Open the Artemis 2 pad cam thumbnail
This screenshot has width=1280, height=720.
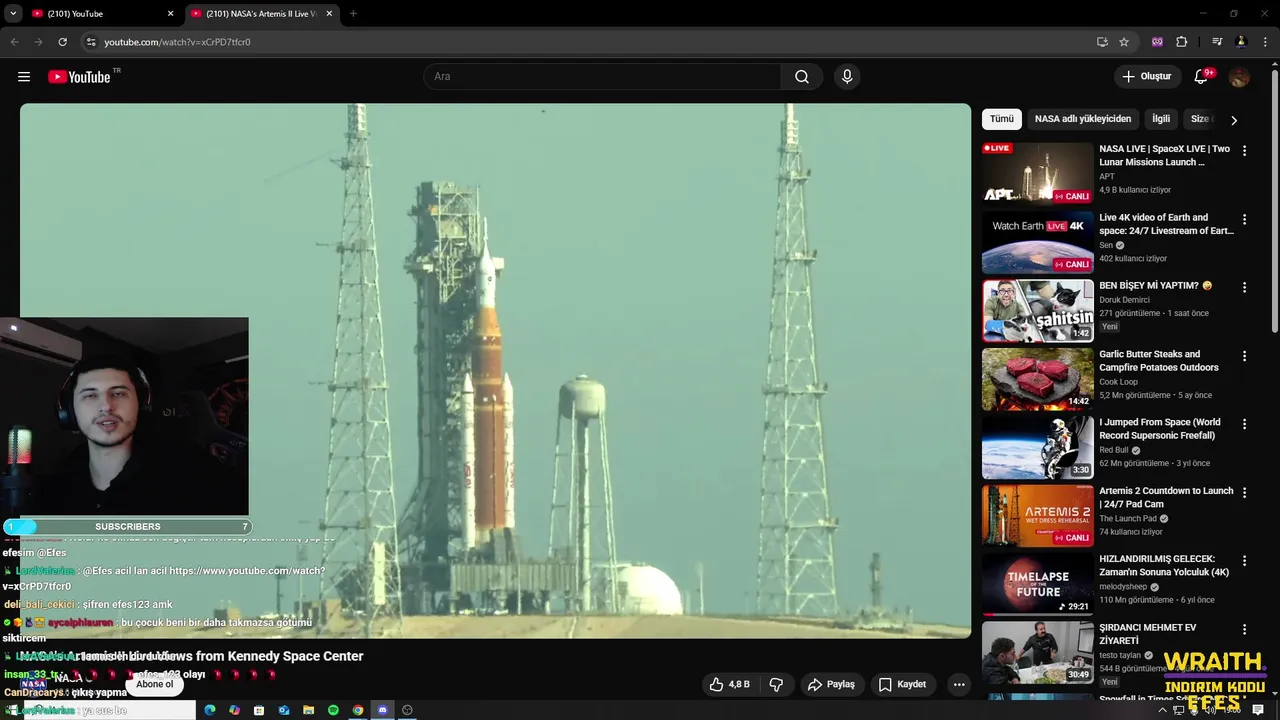1038,515
